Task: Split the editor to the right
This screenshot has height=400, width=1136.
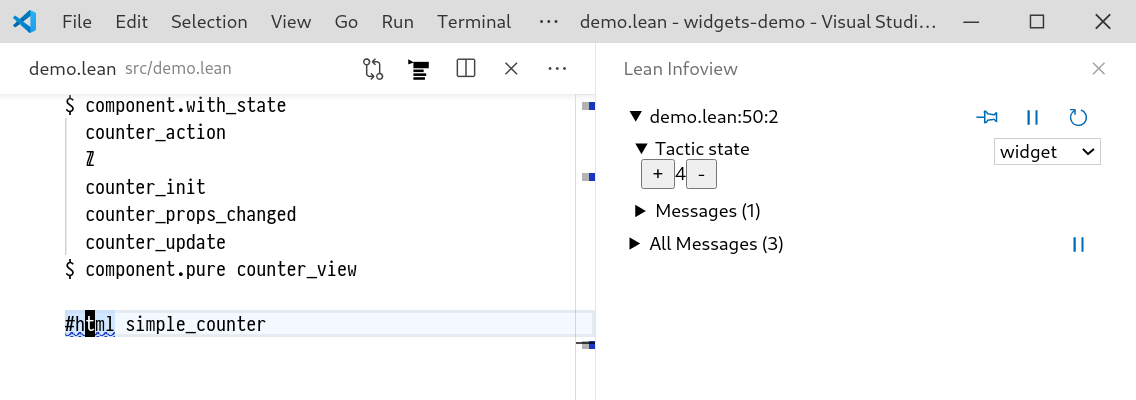Action: click(x=465, y=69)
